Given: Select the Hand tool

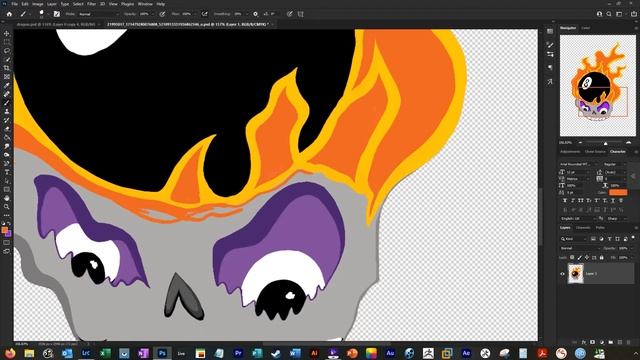Looking at the screenshot, I should [7, 198].
